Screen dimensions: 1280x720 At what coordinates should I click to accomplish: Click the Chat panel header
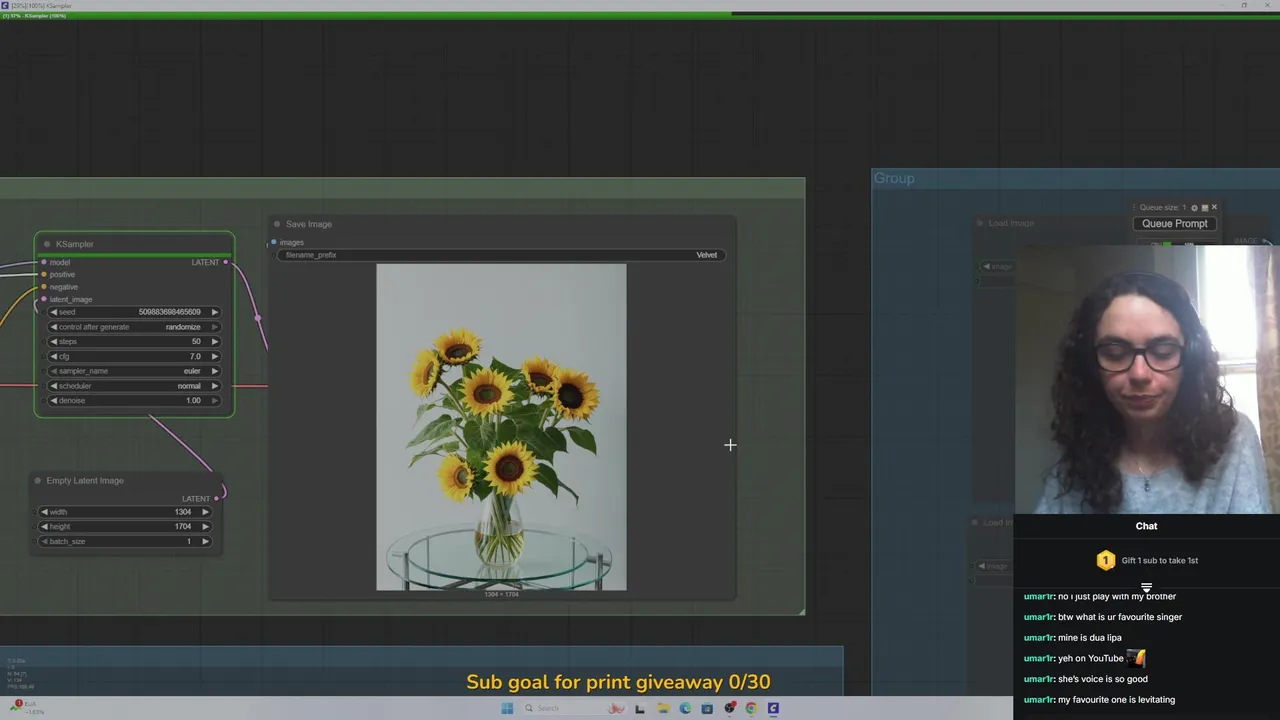[1146, 526]
